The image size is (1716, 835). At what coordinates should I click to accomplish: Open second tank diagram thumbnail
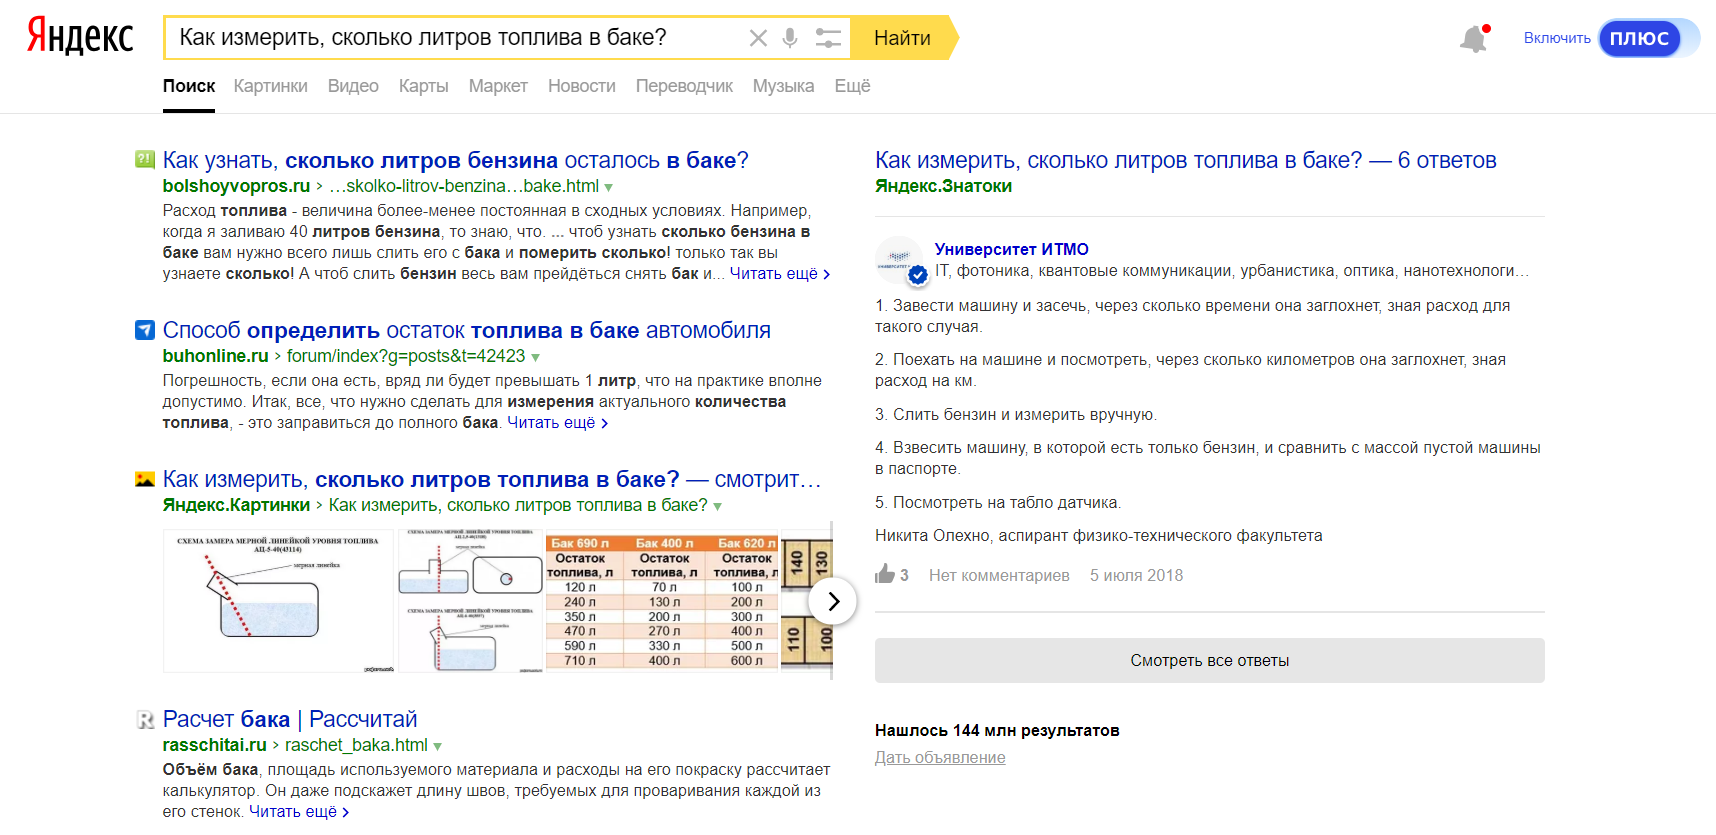(471, 601)
